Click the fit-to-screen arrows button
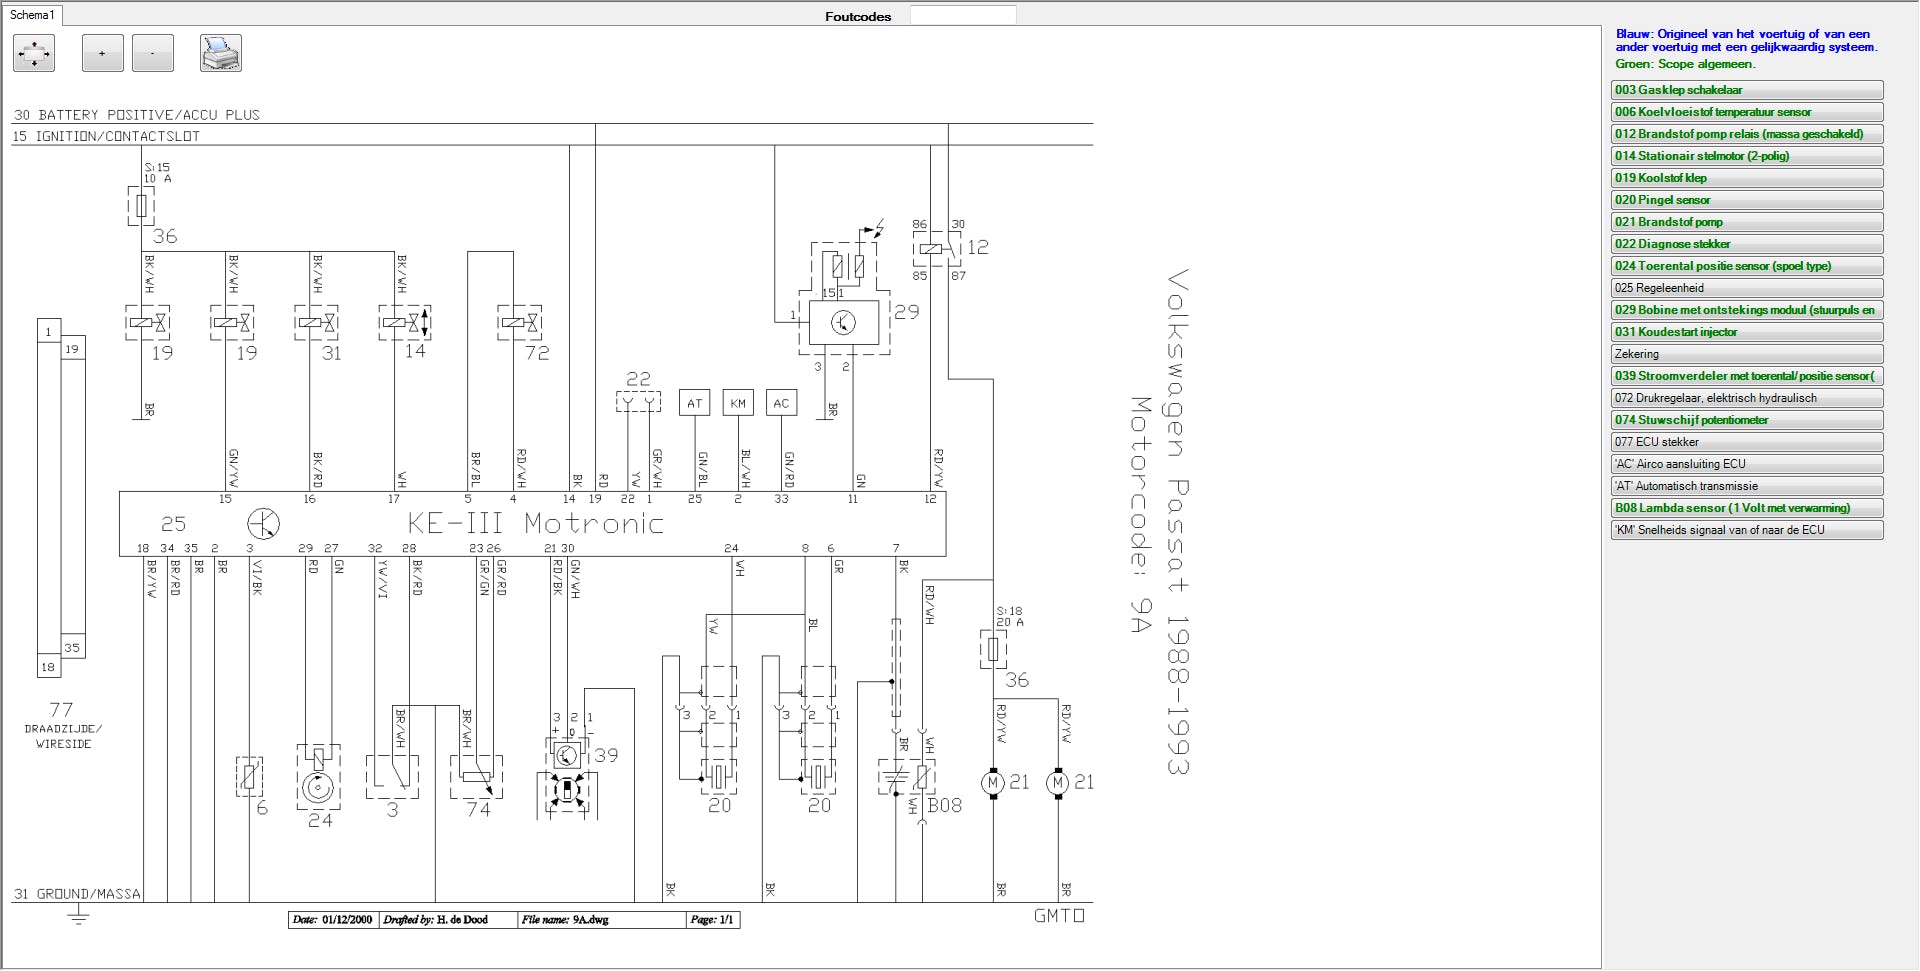The width and height of the screenshot is (1920, 971). point(34,54)
